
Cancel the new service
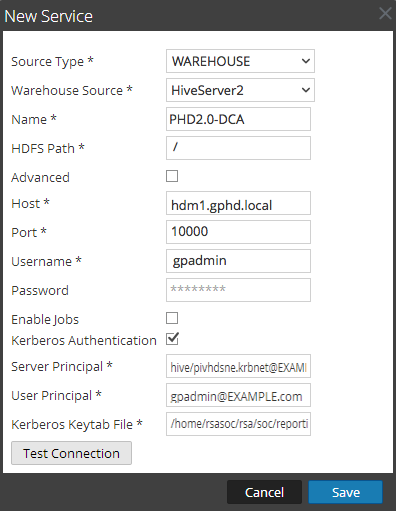tap(264, 492)
